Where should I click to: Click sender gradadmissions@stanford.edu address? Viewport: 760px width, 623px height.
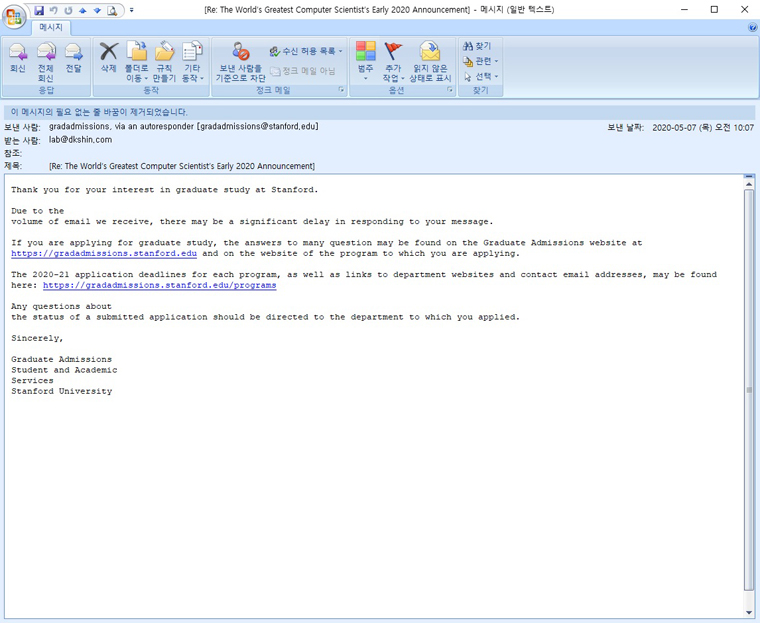259,127
